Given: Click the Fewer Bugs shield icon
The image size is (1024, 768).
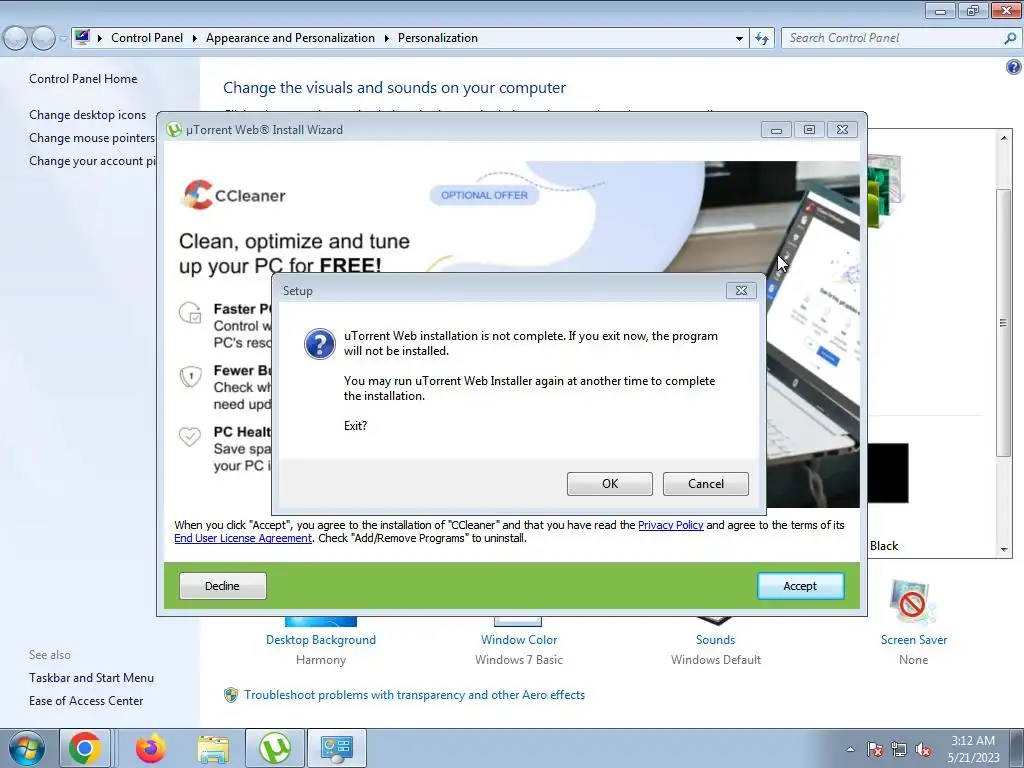Looking at the screenshot, I should 190,376.
